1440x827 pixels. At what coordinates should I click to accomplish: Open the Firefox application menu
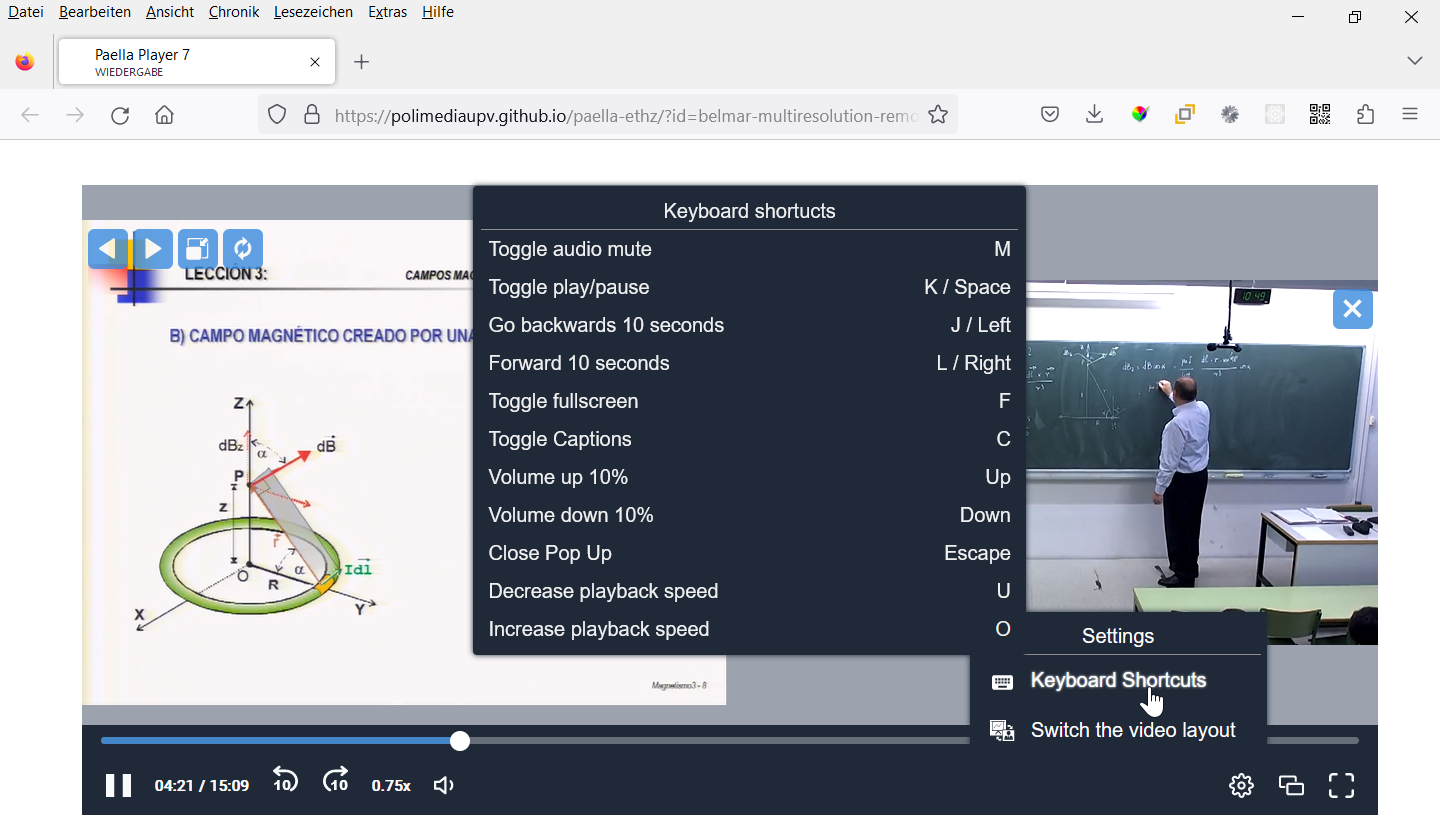1409,114
